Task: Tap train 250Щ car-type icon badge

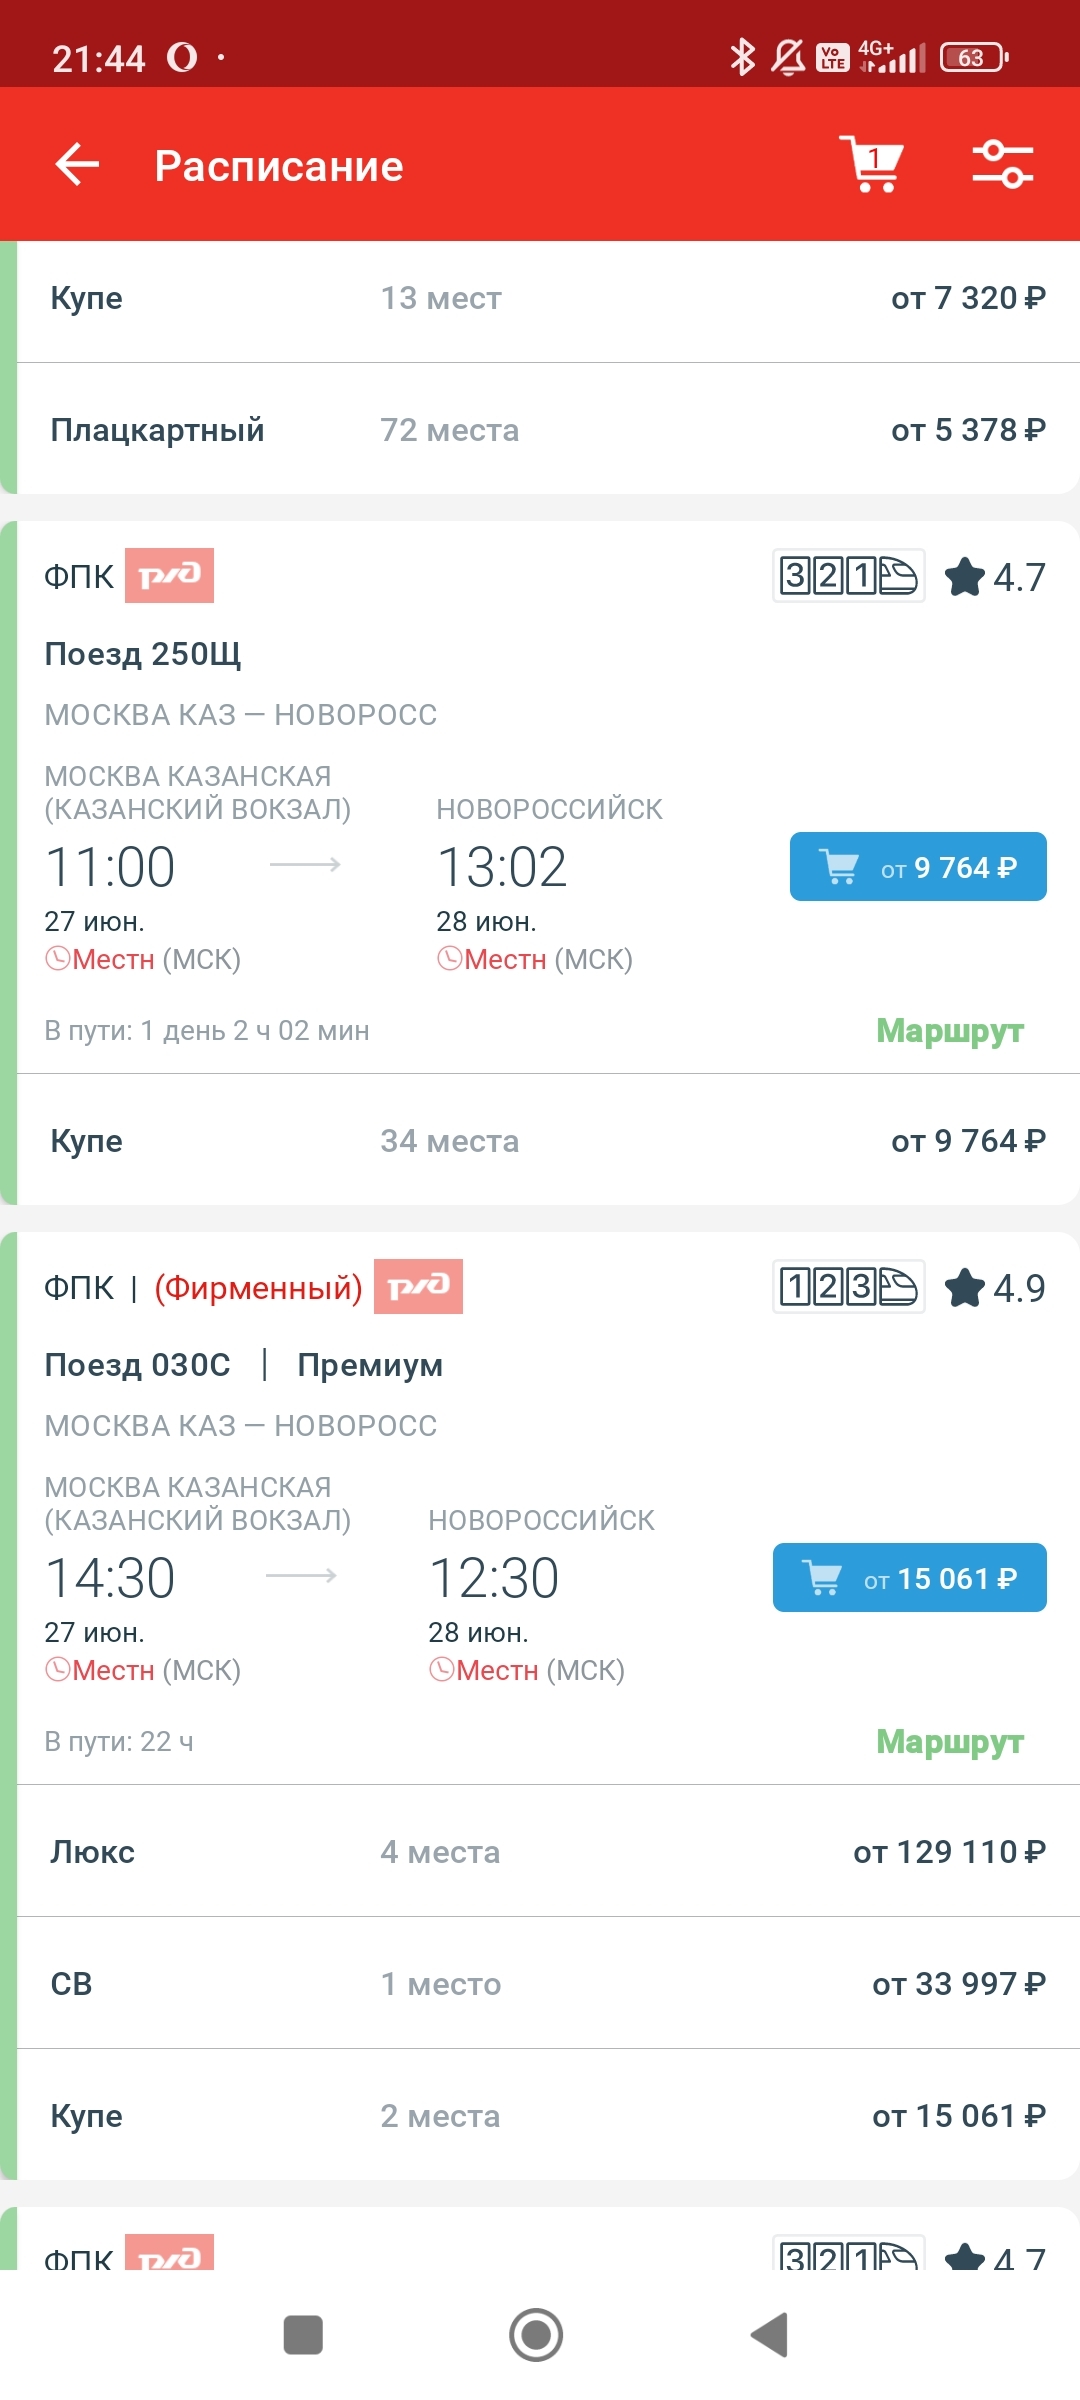Action: 848,576
